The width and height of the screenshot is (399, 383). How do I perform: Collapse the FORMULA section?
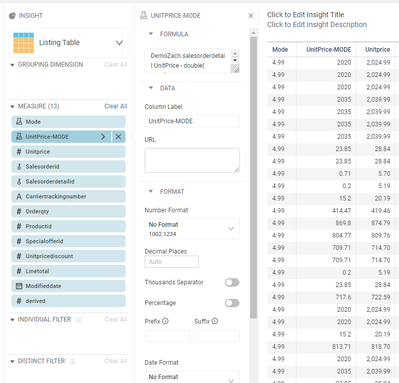point(151,34)
